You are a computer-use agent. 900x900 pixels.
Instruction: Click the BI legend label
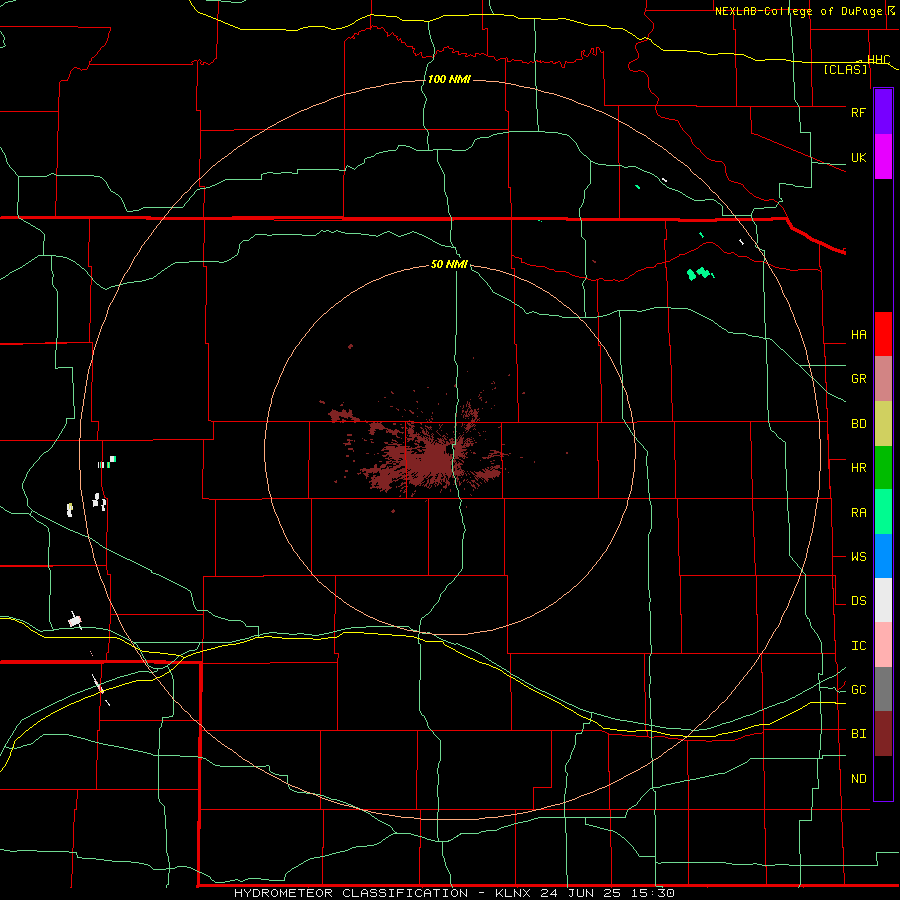[858, 734]
